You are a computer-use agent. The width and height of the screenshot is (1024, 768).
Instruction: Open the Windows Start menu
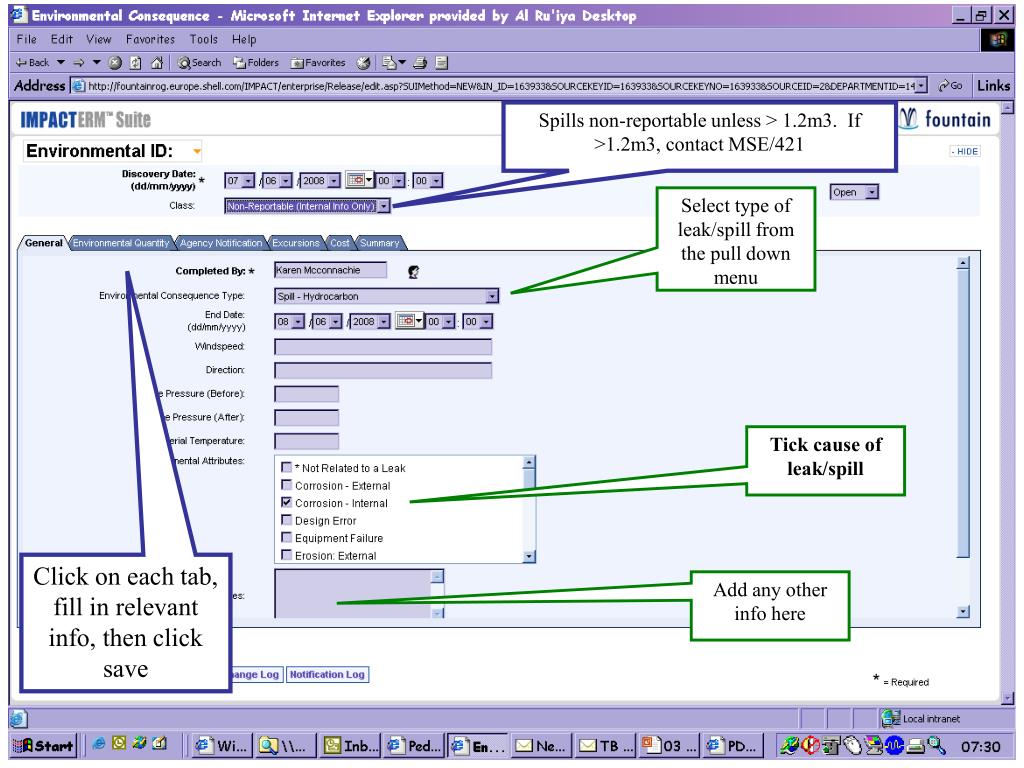click(x=44, y=745)
